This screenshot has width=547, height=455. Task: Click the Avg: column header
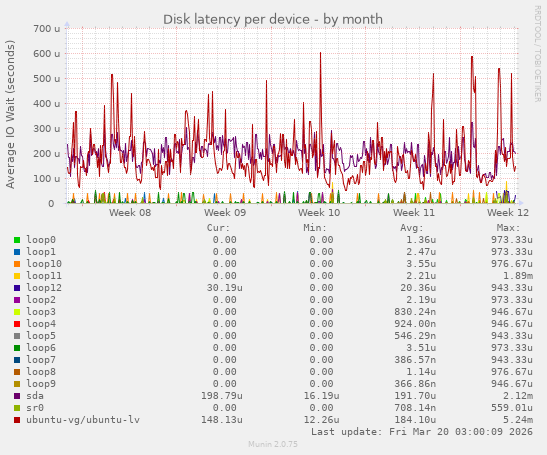coord(412,228)
